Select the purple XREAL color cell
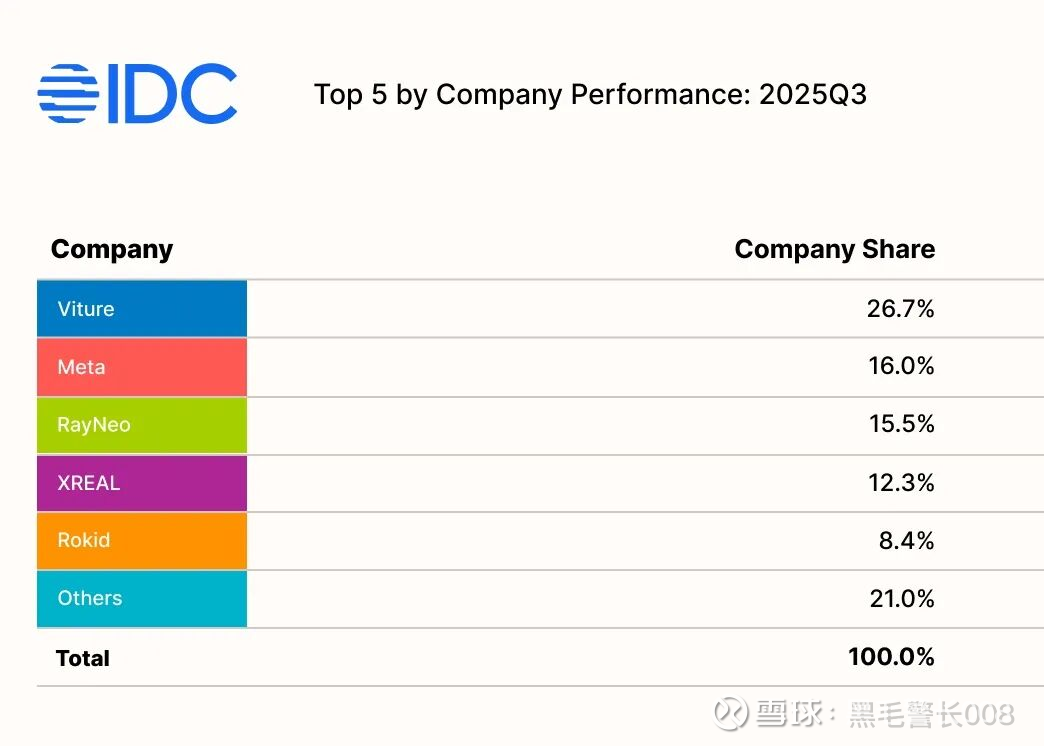Screen dimensions: 1044x746 tap(142, 483)
